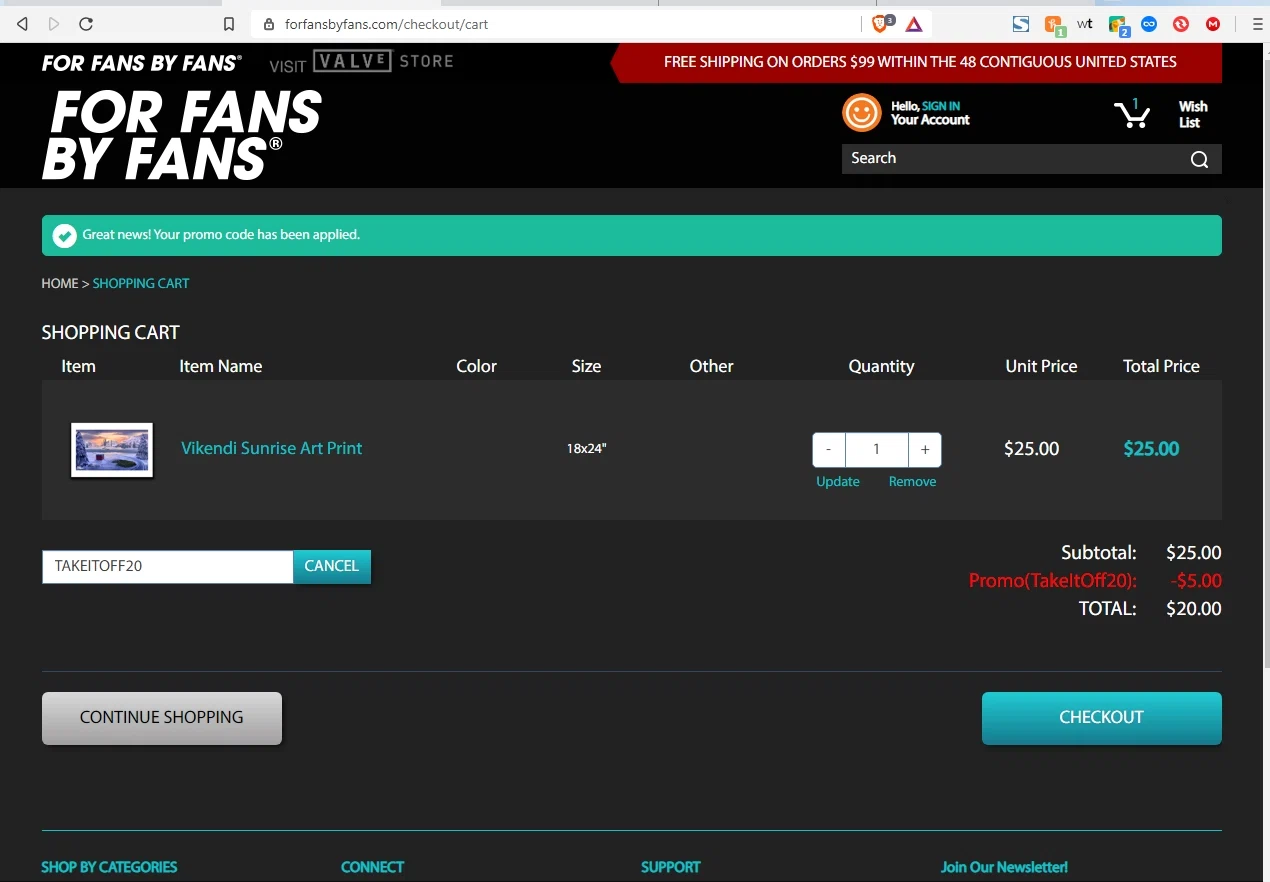Increase quantity with plus button
This screenshot has width=1270, height=882.
coord(925,450)
